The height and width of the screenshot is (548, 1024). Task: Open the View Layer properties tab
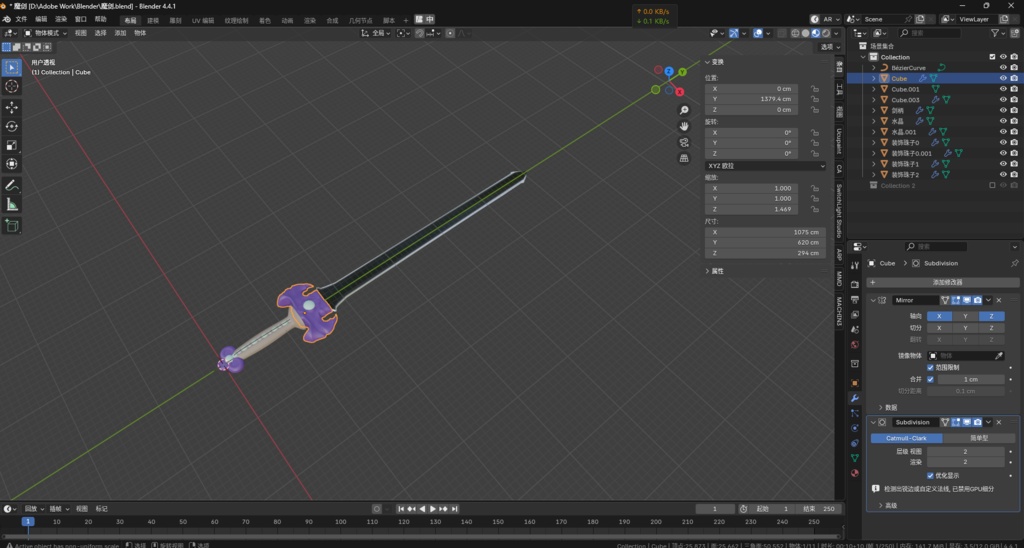[x=855, y=314]
